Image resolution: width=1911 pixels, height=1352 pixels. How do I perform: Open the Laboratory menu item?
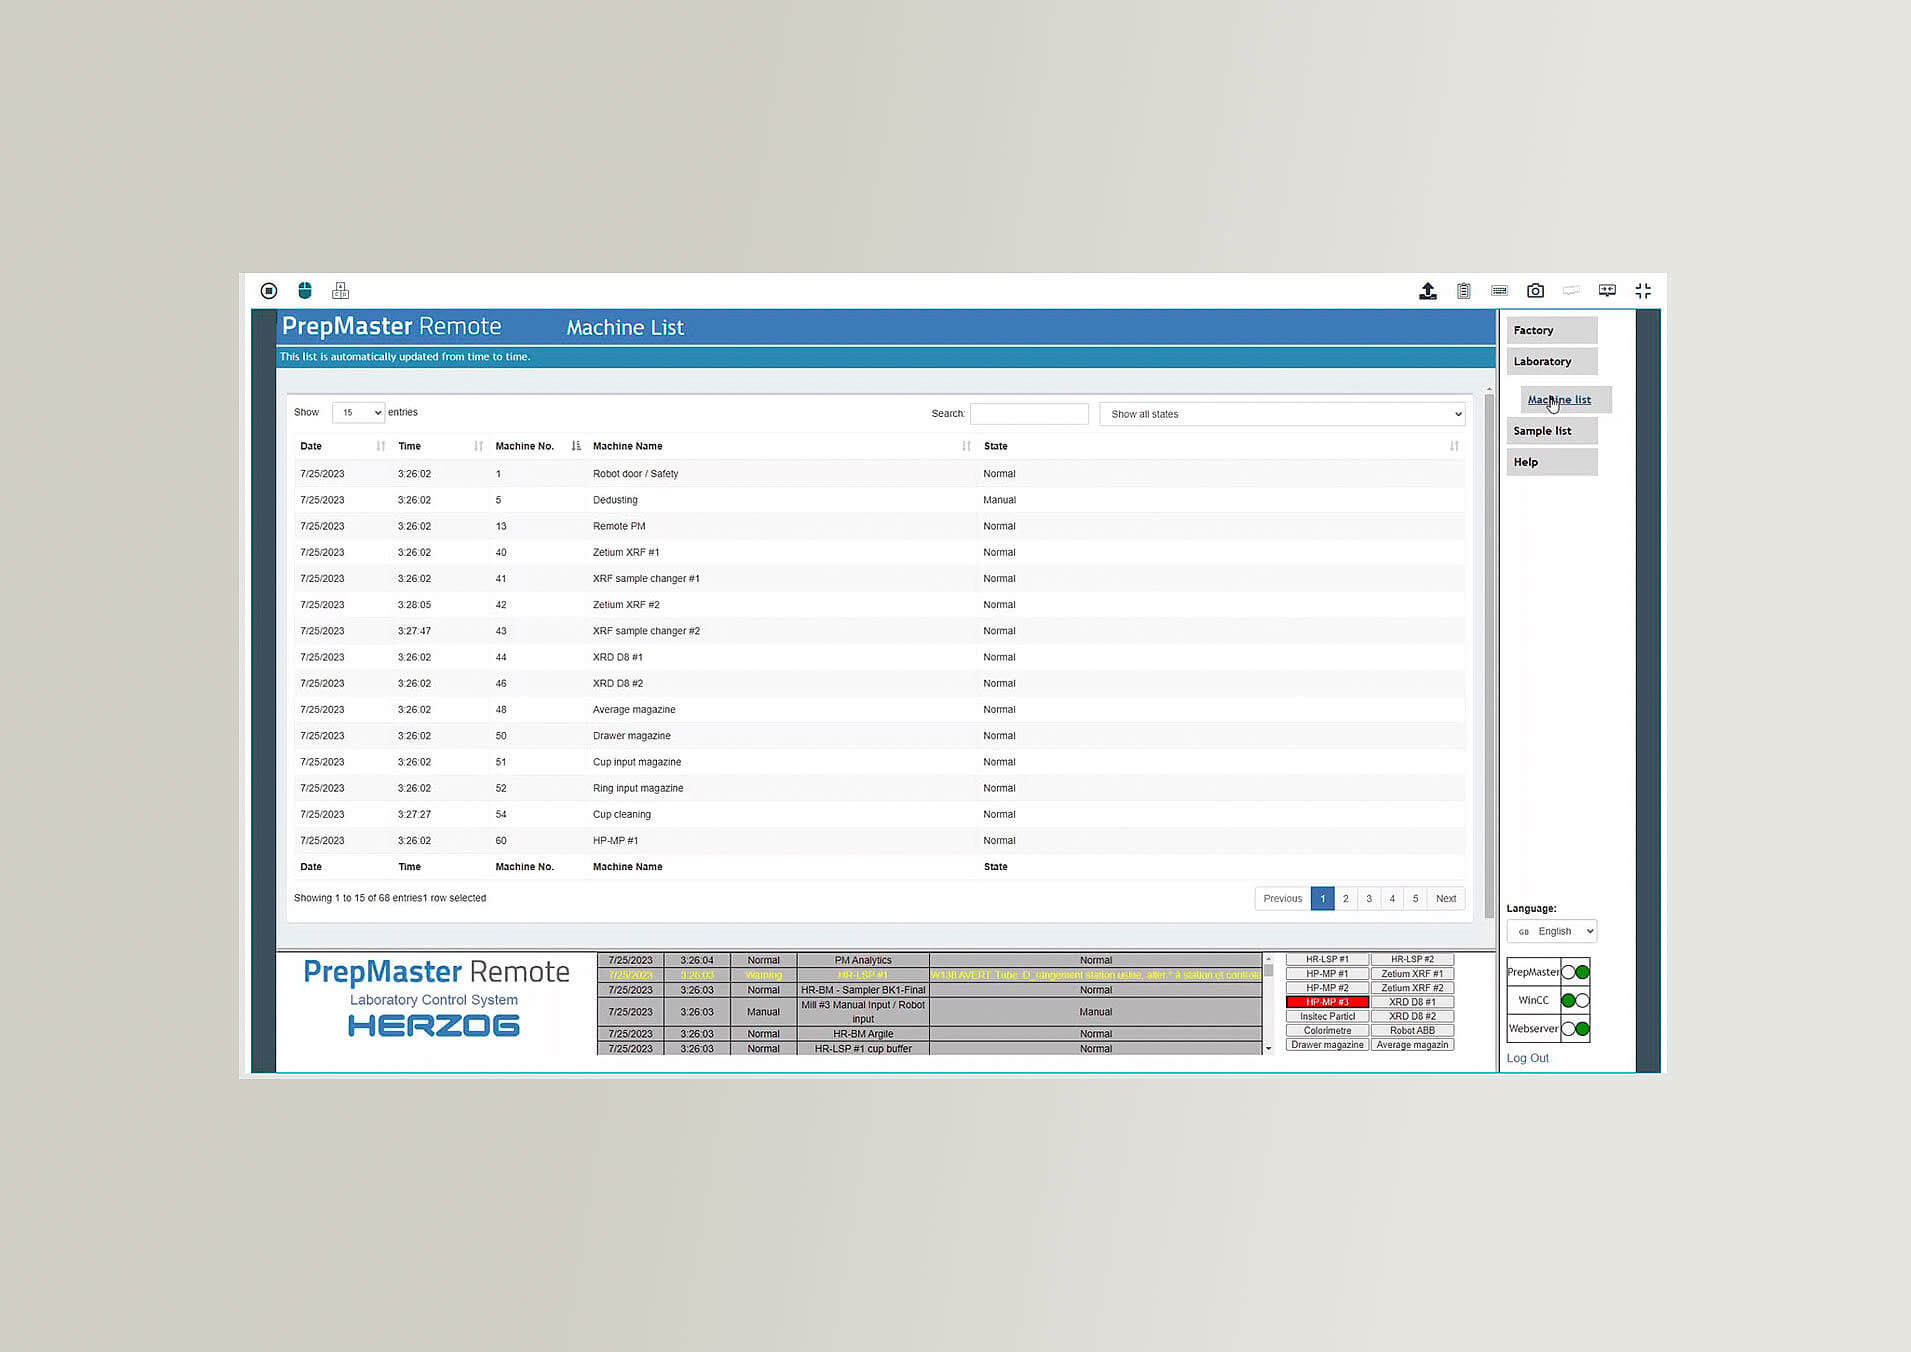tap(1552, 361)
